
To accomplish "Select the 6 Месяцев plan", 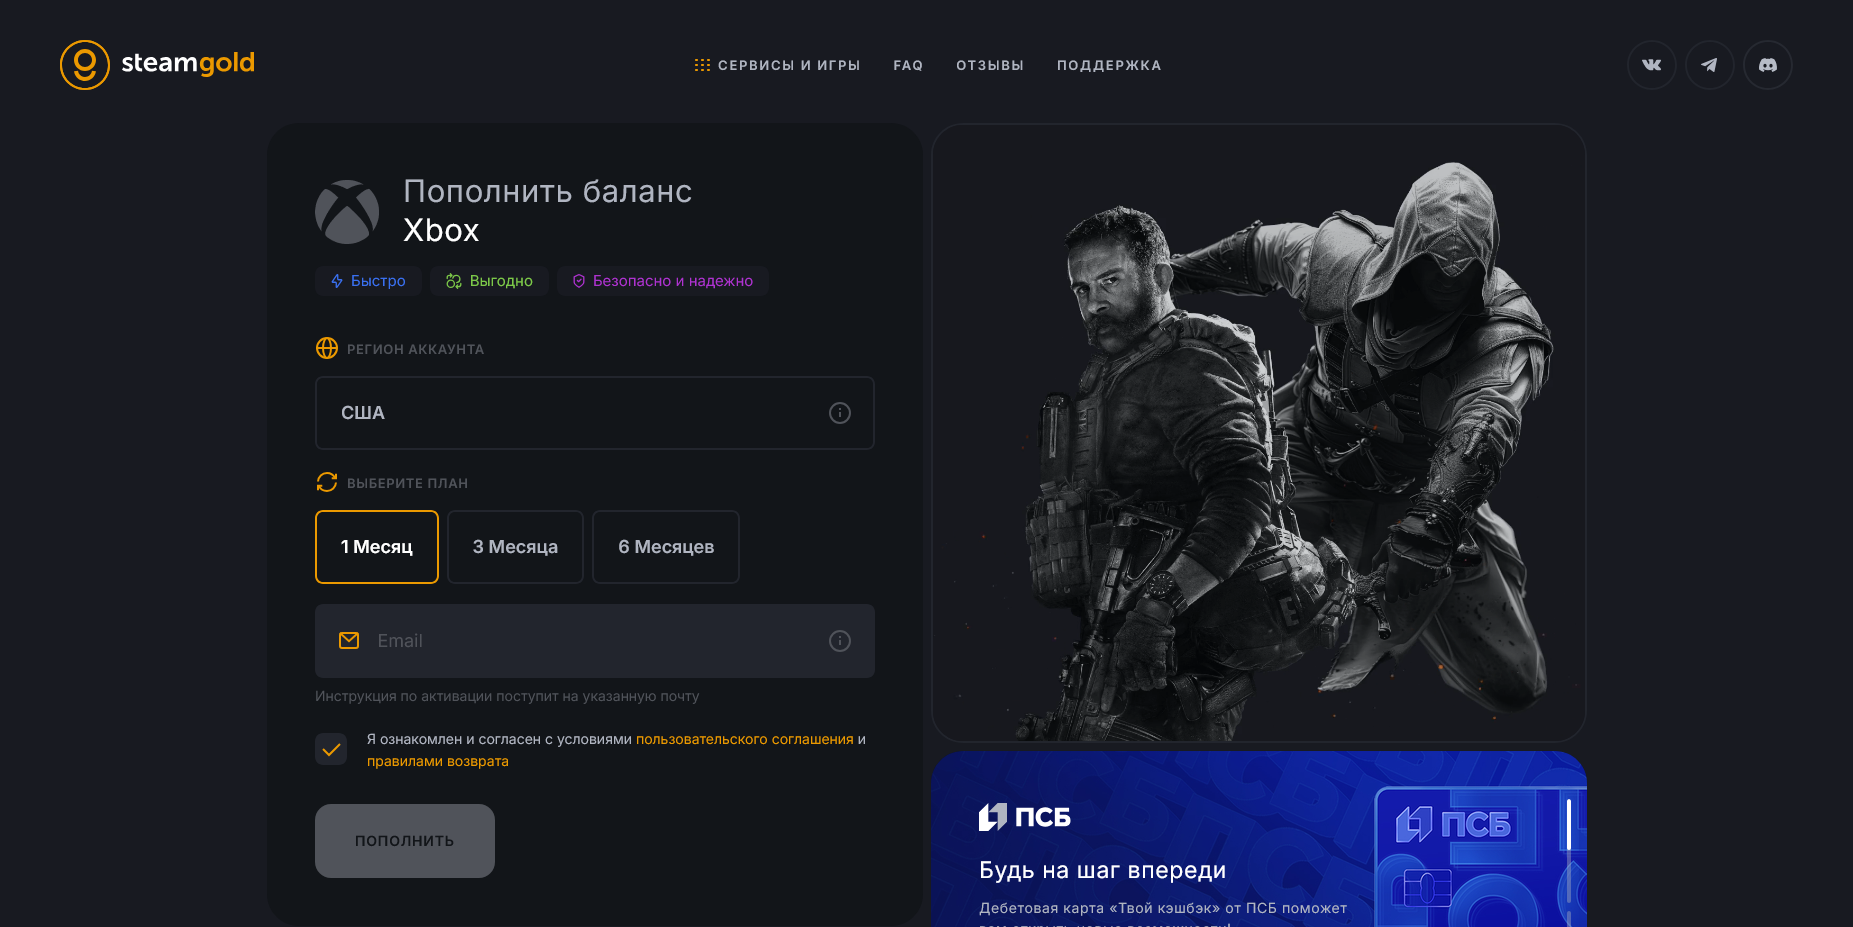I will tap(666, 547).
